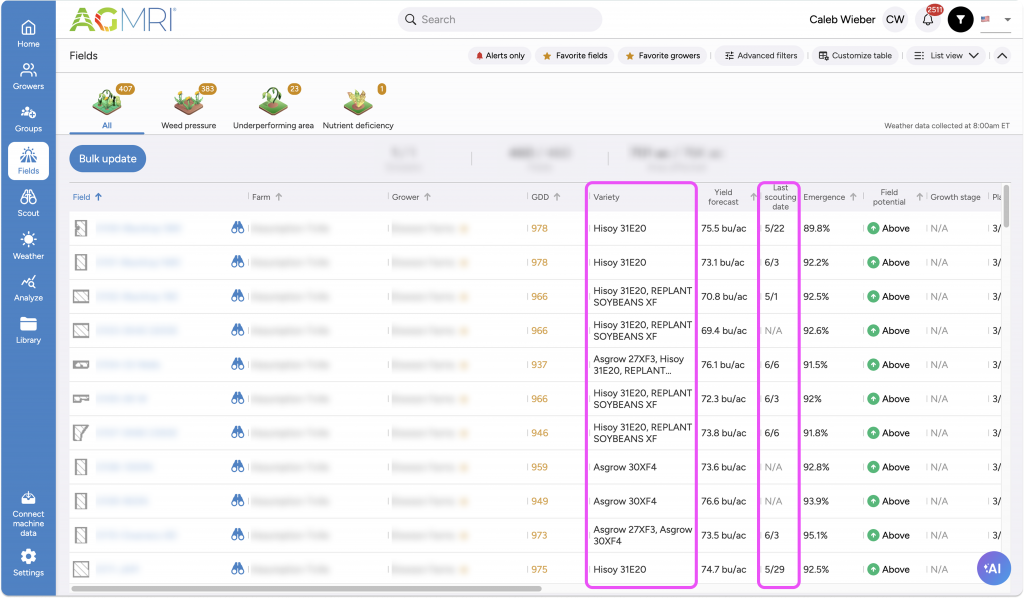Open the language flag dropdown
Viewport: 1024px width, 598px height.
coord(996,20)
